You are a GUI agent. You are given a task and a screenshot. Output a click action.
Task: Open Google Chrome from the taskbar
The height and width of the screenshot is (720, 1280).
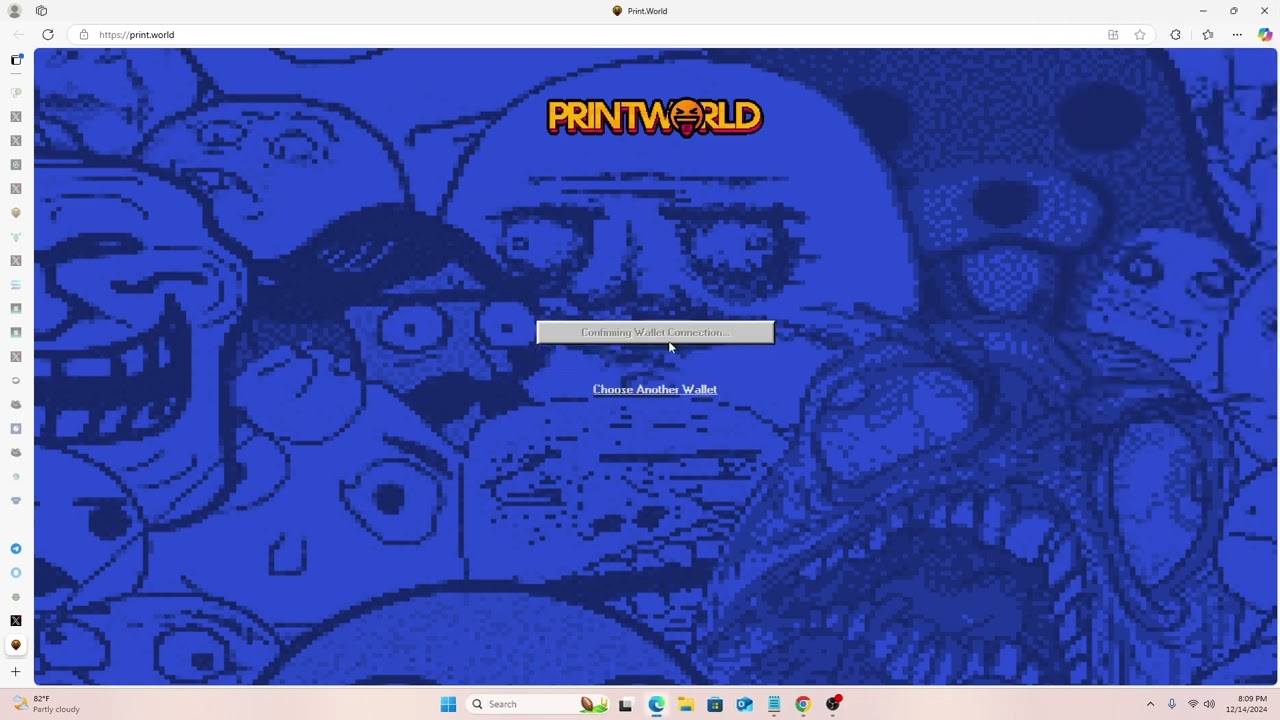(803, 704)
